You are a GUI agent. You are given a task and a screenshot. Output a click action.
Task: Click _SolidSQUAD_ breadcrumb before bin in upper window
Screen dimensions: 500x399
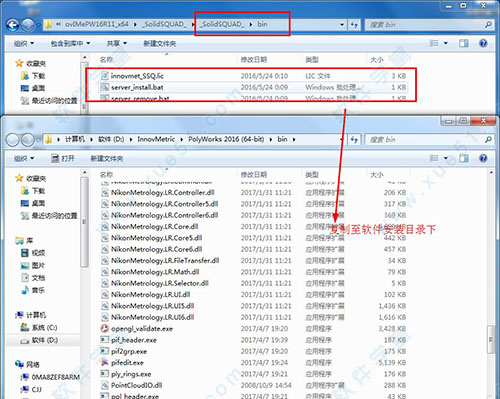(222, 24)
